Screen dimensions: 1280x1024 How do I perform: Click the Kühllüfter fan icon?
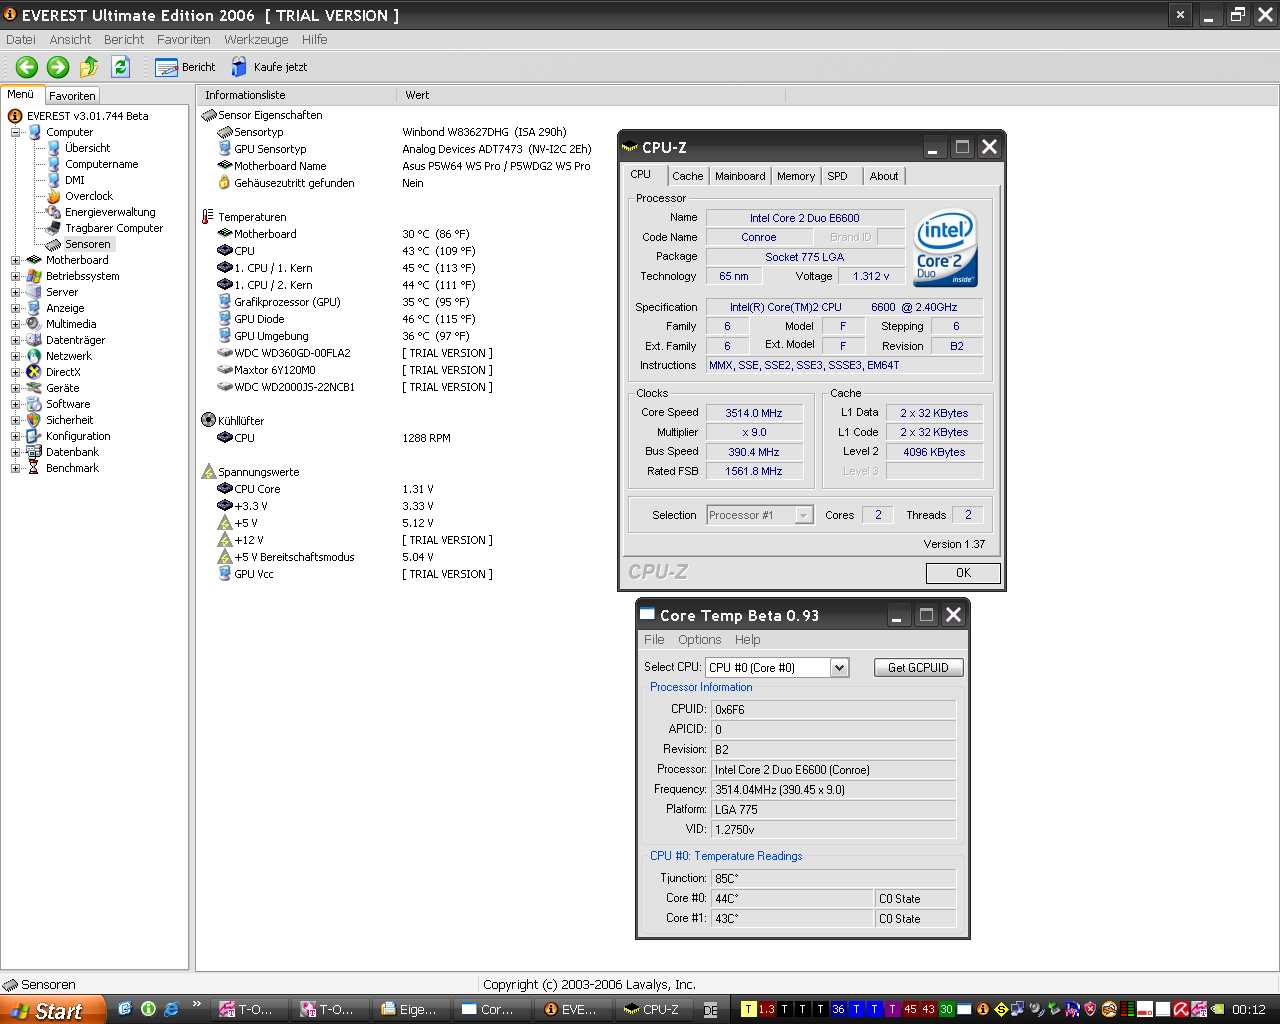pyautogui.click(x=208, y=421)
